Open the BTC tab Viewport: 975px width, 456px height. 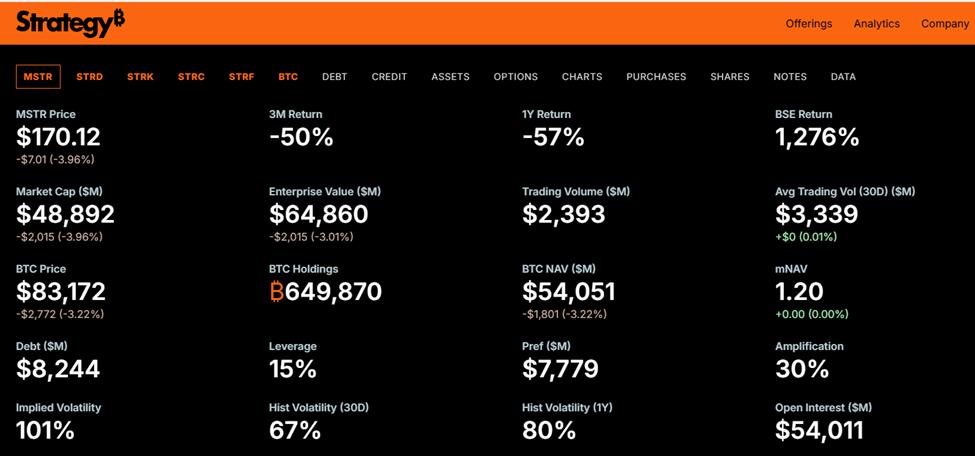pyautogui.click(x=288, y=77)
